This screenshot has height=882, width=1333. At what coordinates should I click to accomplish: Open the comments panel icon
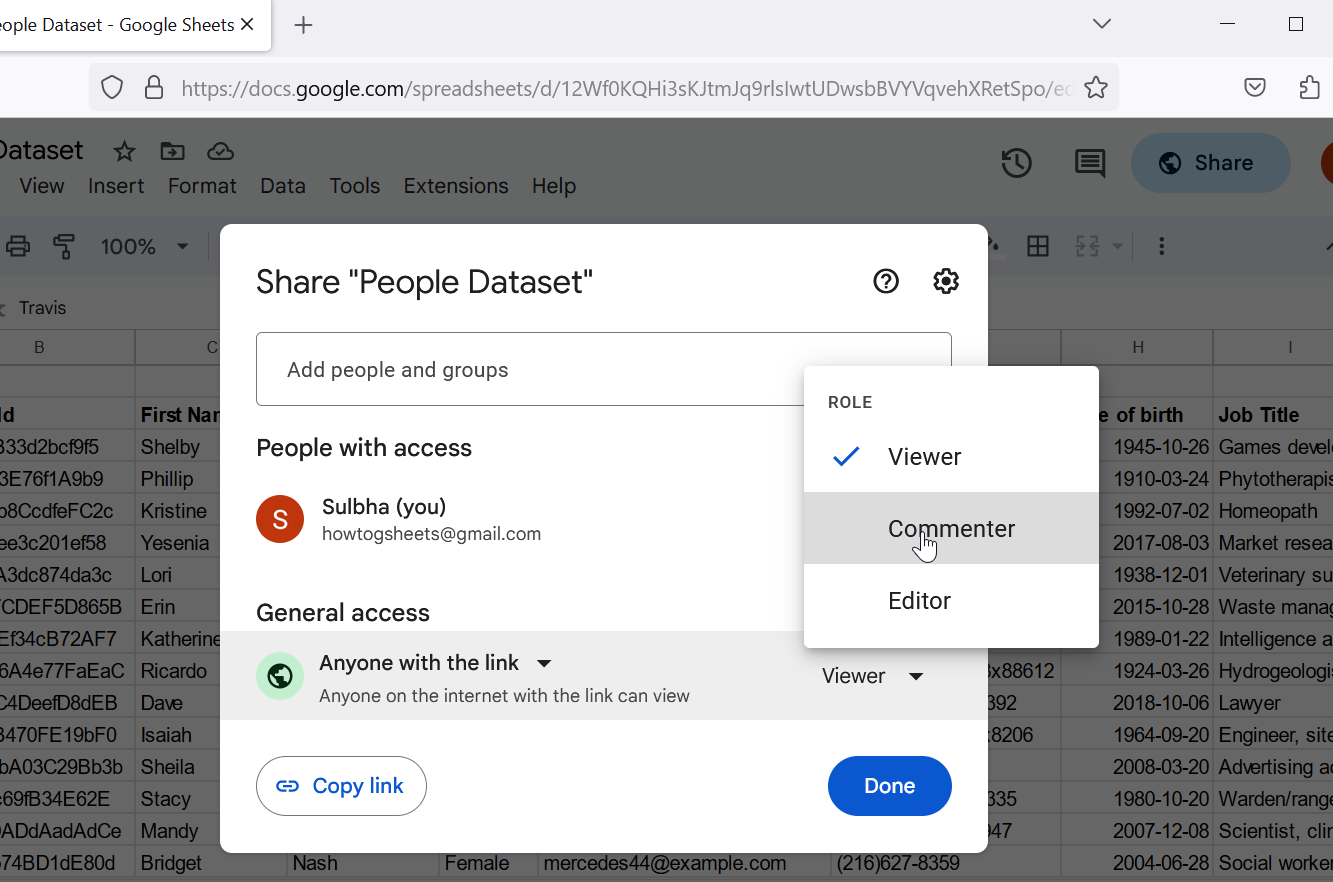(1090, 163)
